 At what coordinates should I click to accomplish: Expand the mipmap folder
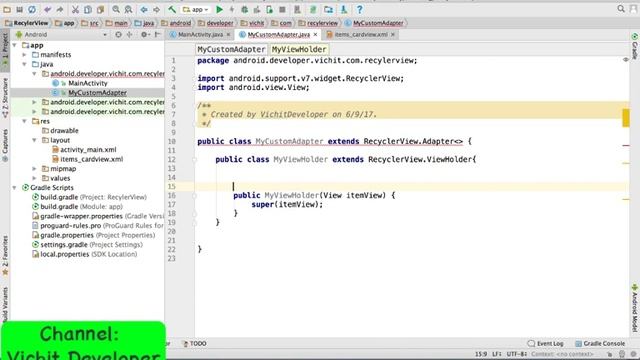pos(35,169)
